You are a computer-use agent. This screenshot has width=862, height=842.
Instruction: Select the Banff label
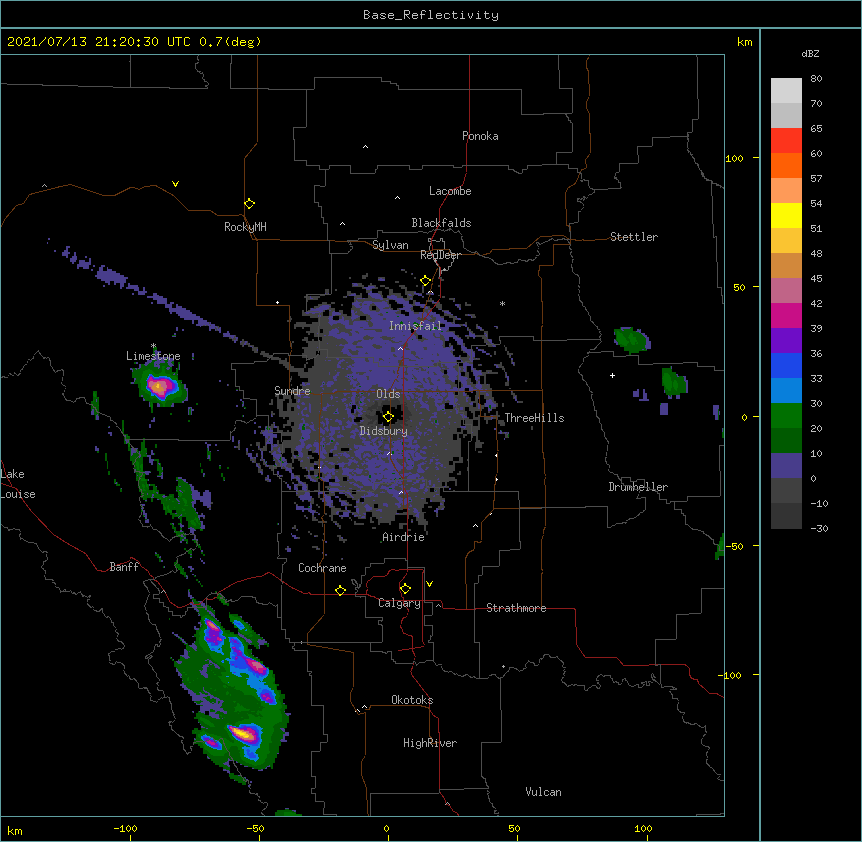tap(124, 567)
